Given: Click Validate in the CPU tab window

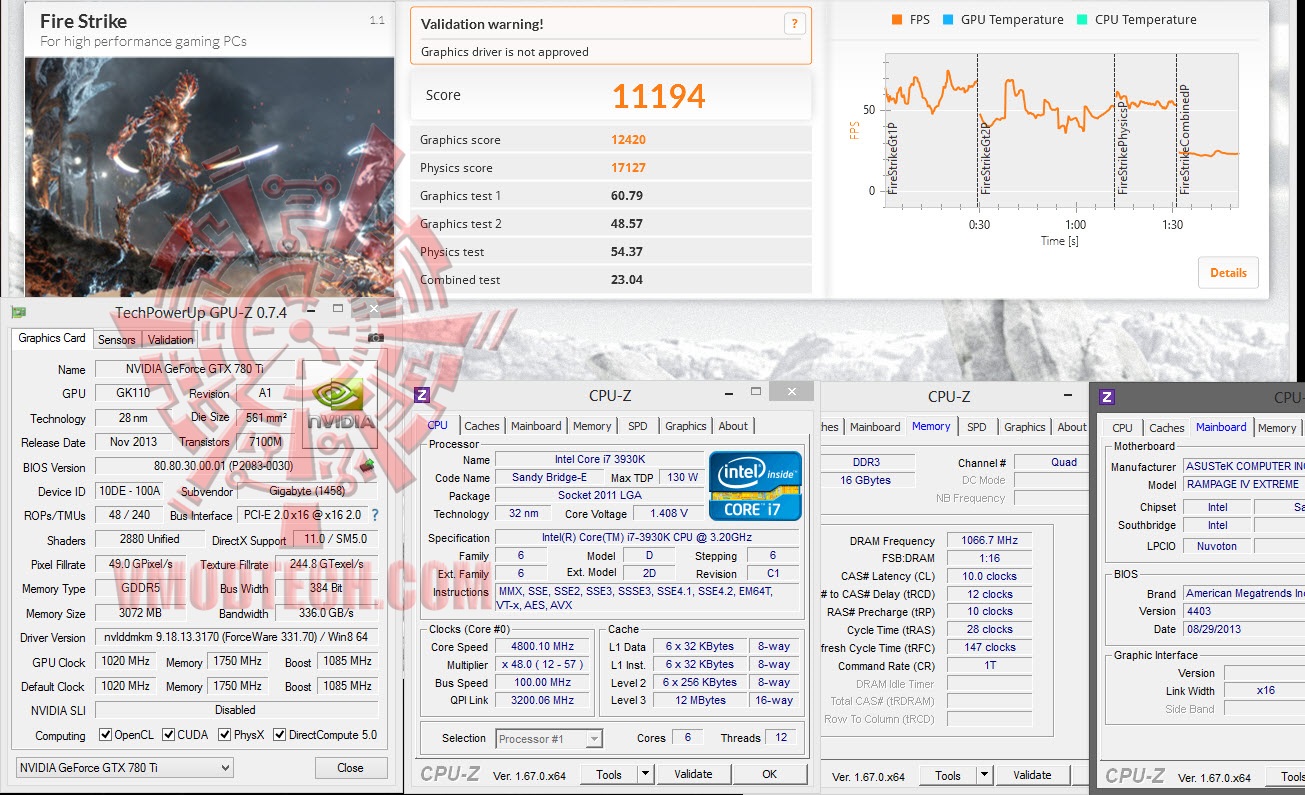Looking at the screenshot, I should (693, 774).
